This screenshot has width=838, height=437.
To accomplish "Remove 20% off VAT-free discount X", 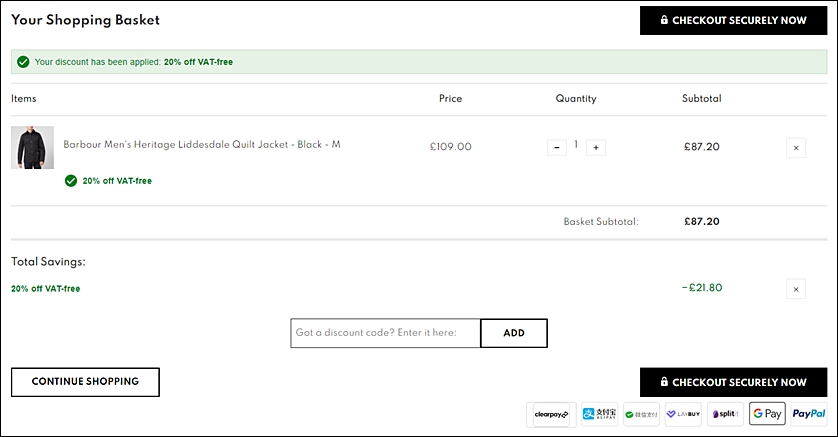I will (x=796, y=289).
